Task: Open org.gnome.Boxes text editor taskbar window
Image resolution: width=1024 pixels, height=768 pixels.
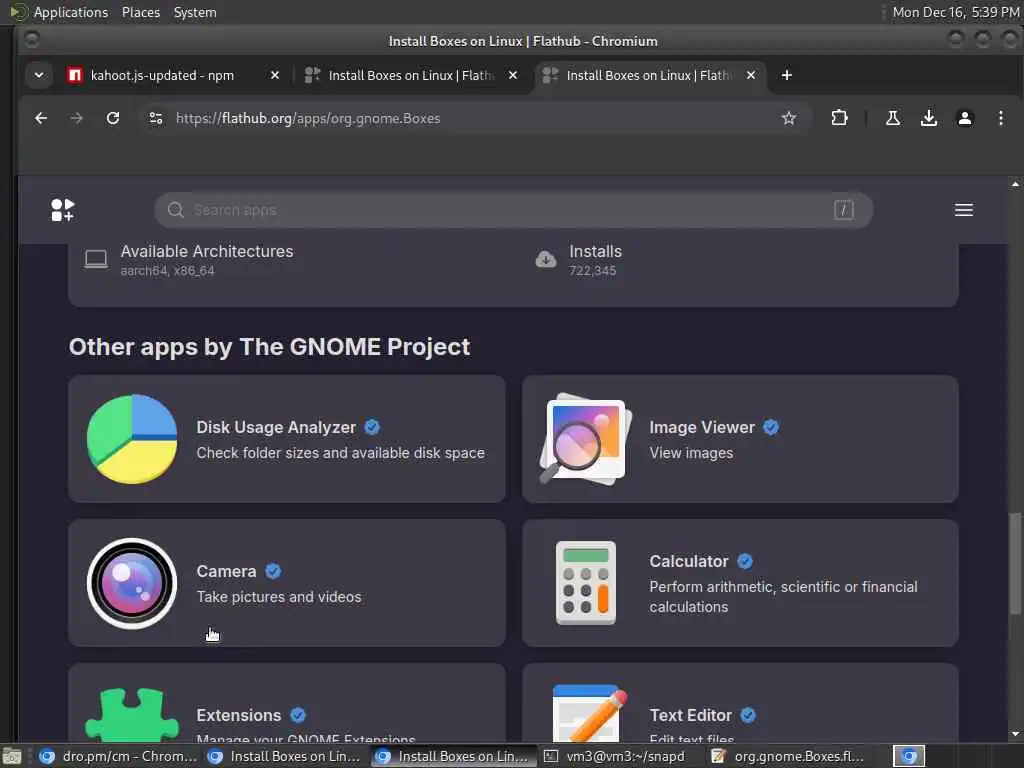Action: pyautogui.click(x=788, y=756)
